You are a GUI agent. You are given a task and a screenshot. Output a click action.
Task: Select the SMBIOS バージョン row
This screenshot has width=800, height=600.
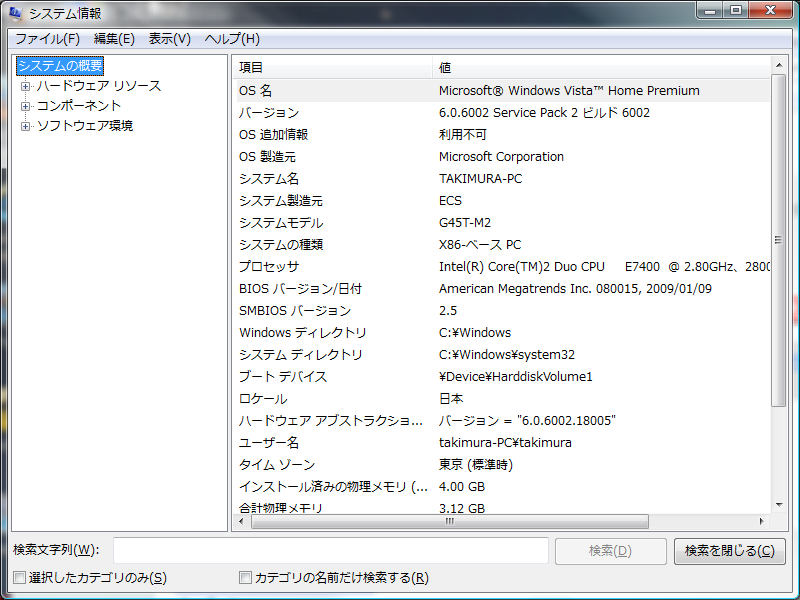pos(502,311)
